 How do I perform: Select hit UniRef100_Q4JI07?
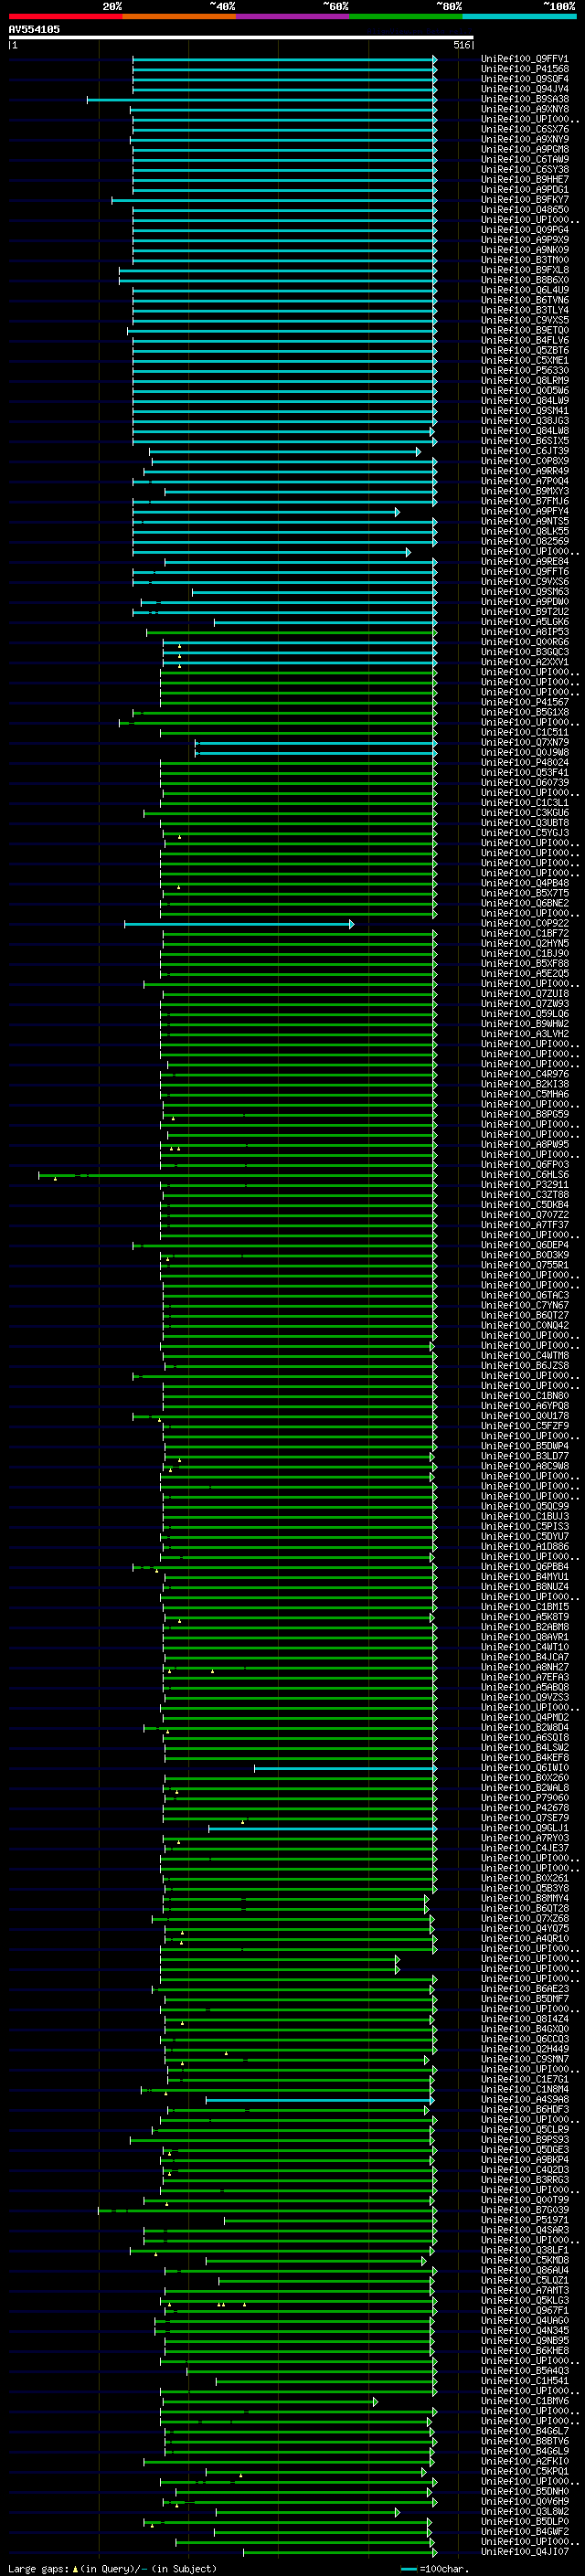525,2551
